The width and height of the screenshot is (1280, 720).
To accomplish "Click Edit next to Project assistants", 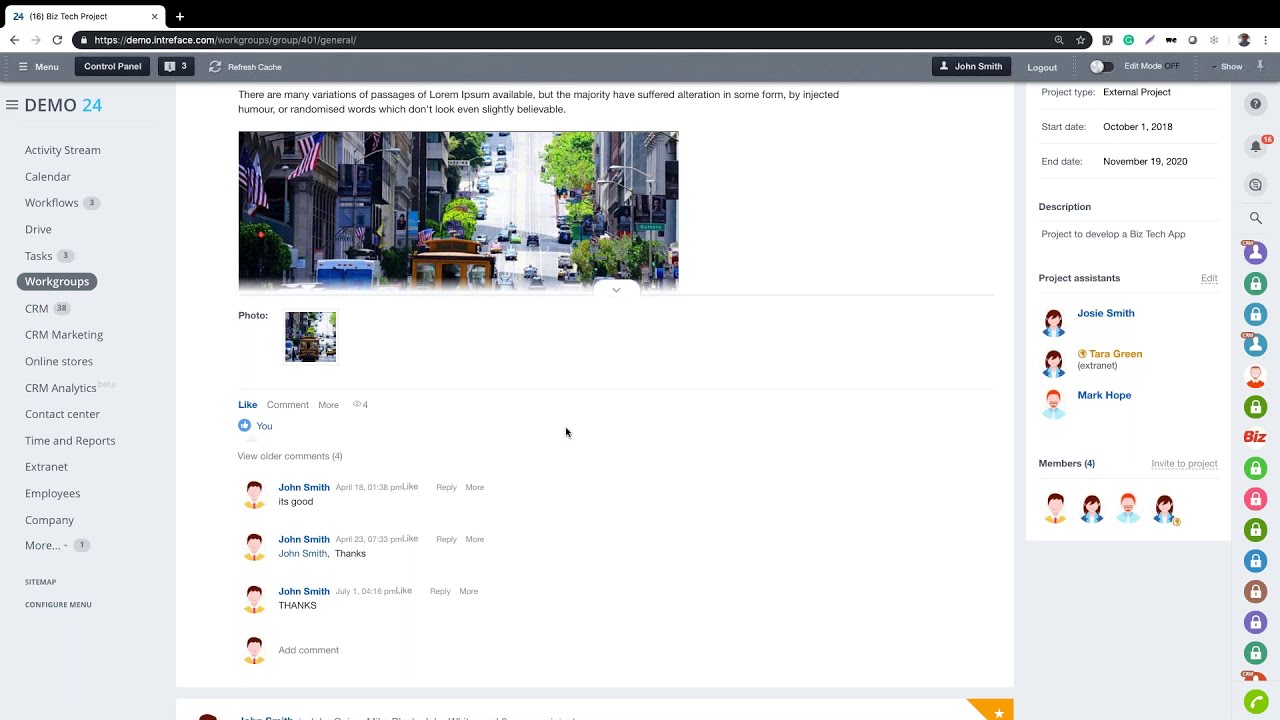I will [x=1209, y=278].
